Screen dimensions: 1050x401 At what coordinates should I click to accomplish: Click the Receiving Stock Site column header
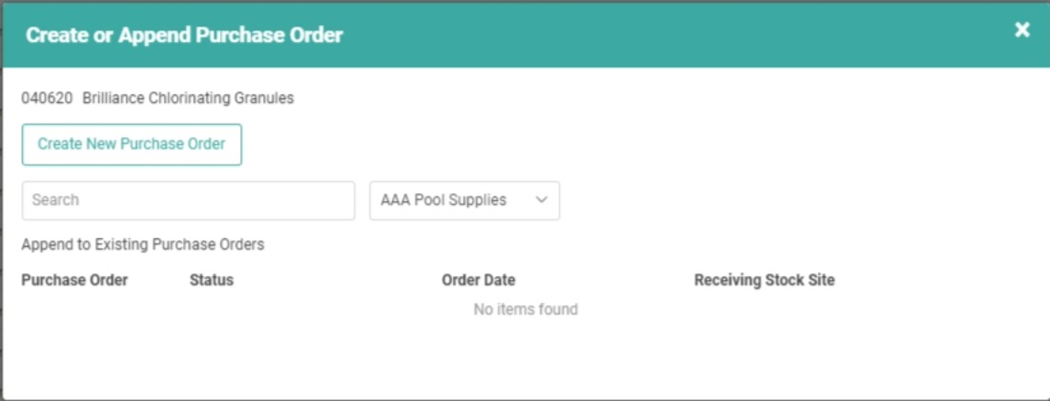pos(764,280)
